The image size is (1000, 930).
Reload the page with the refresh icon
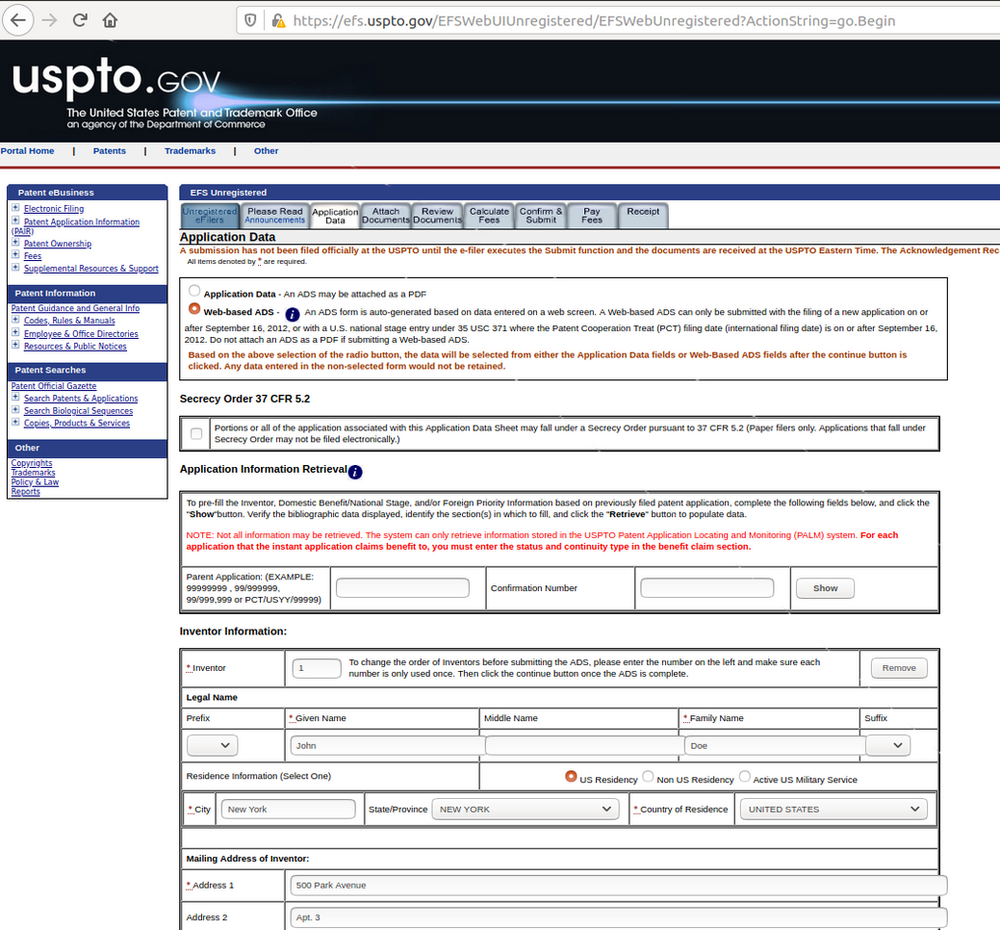(80, 20)
